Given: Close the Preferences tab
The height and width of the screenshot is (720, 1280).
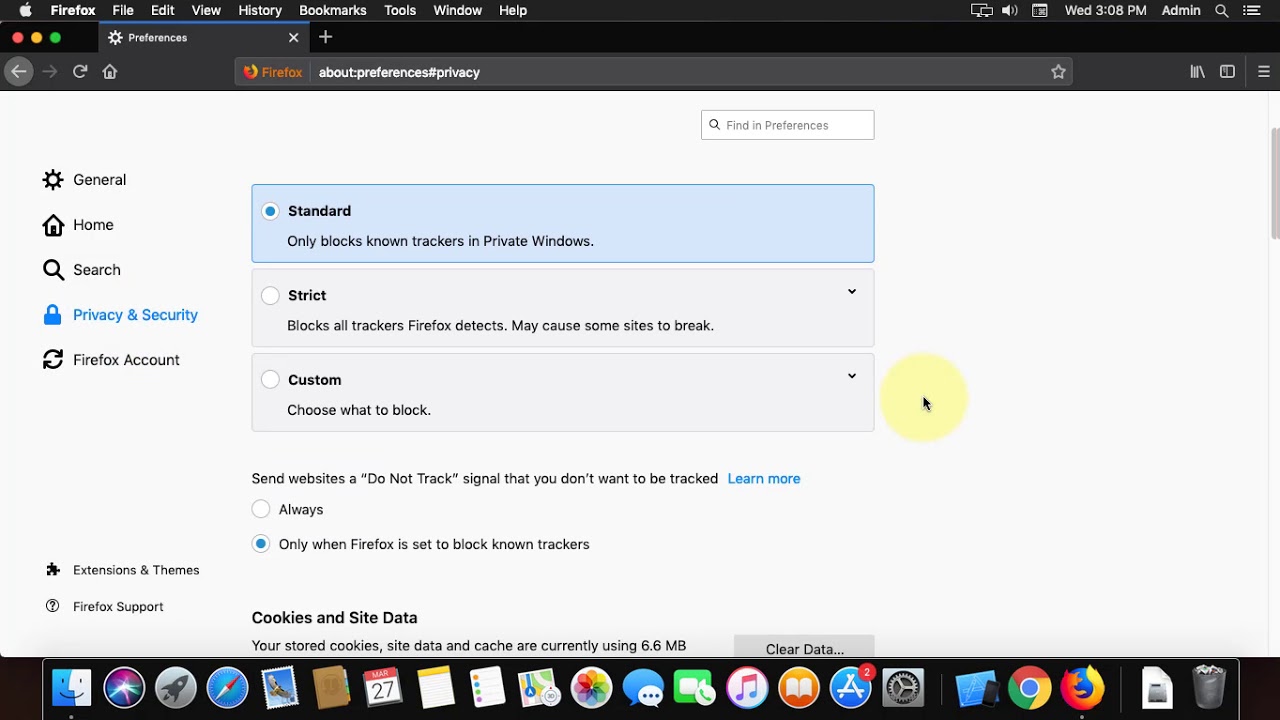Looking at the screenshot, I should click(293, 37).
